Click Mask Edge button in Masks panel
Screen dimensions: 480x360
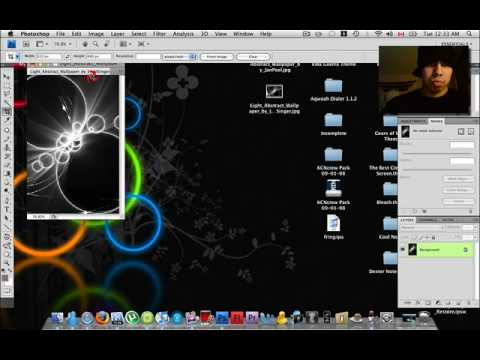[458, 179]
